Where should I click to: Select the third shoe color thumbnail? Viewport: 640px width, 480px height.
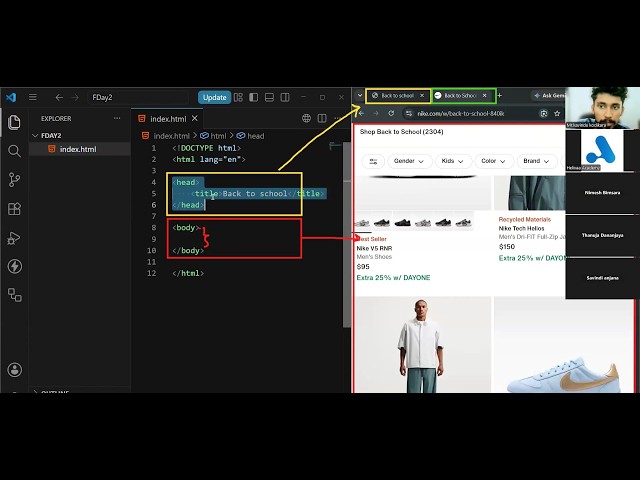(x=402, y=222)
